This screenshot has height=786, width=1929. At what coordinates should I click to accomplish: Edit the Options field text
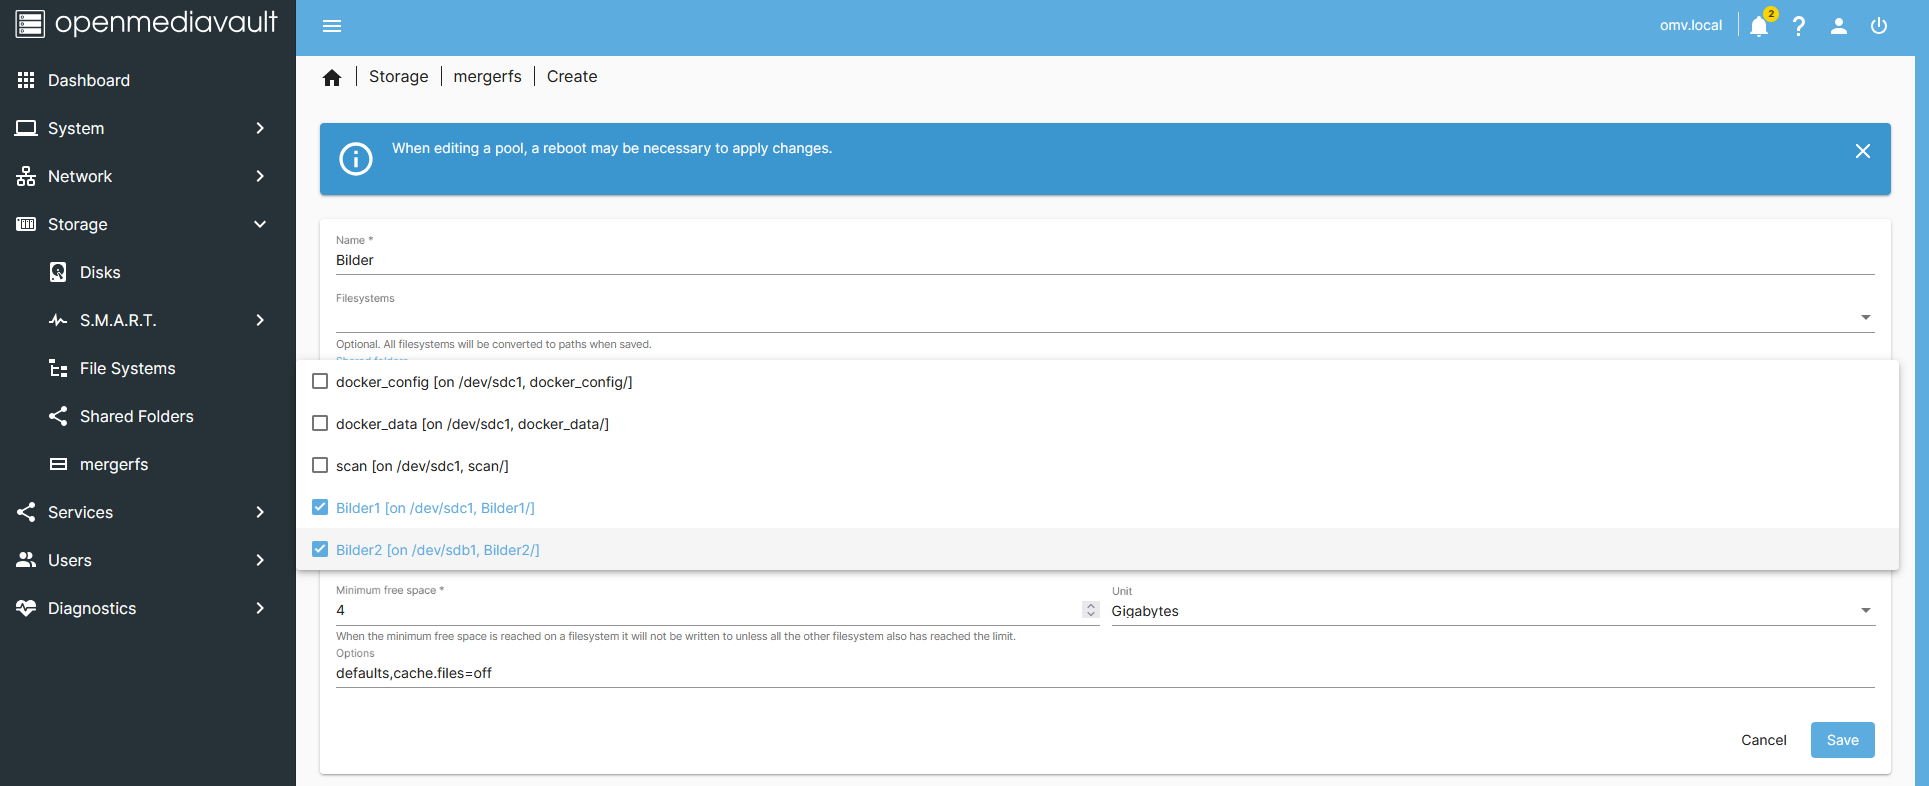click(1105, 673)
